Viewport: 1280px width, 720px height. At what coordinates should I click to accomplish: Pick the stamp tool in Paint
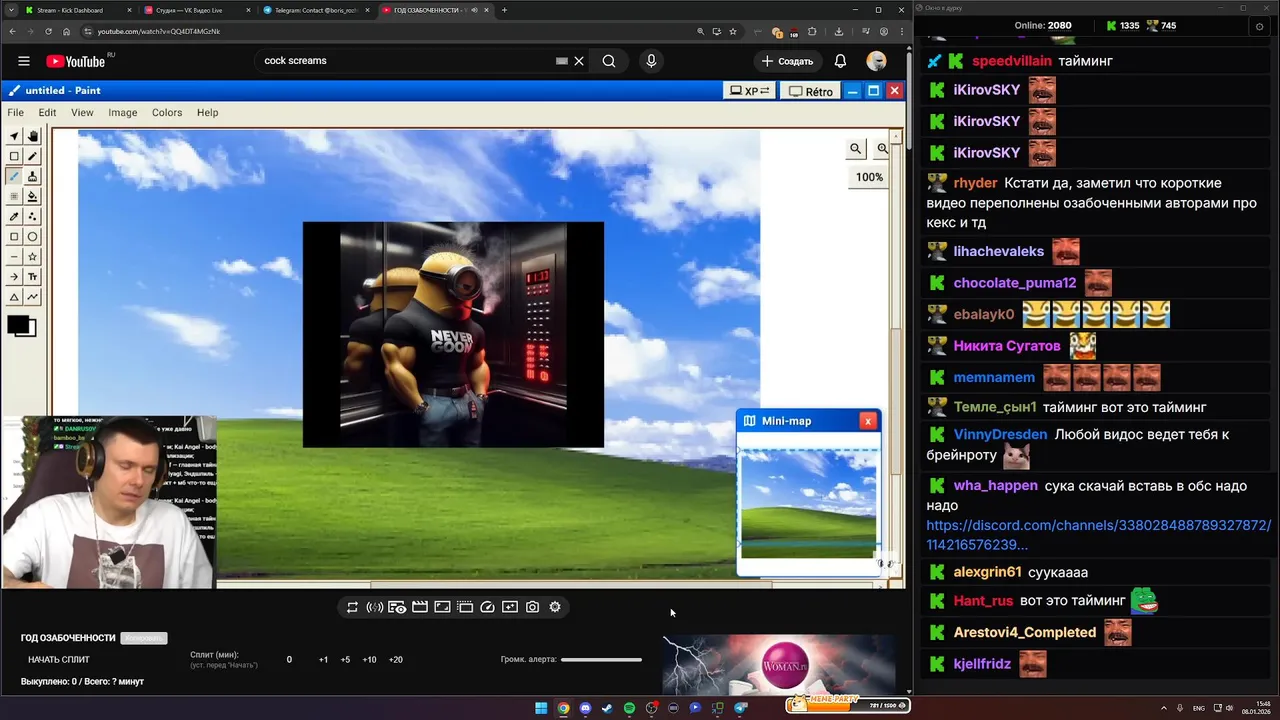(x=32, y=176)
